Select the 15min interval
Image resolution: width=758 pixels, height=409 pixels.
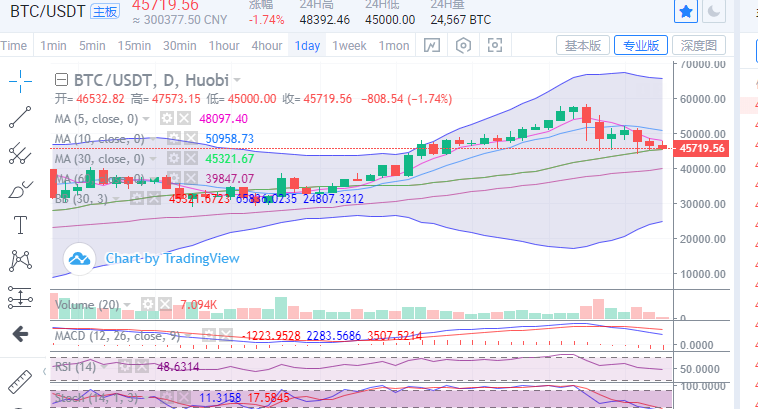(134, 45)
